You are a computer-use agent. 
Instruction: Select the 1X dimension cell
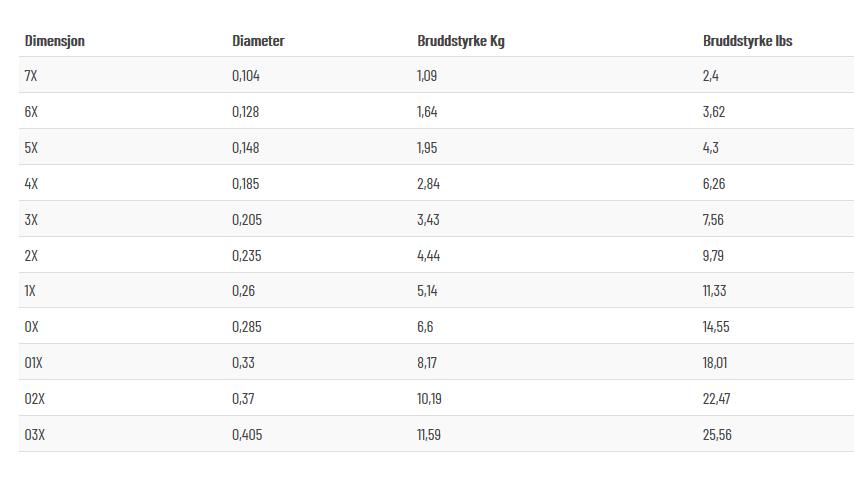(30, 290)
